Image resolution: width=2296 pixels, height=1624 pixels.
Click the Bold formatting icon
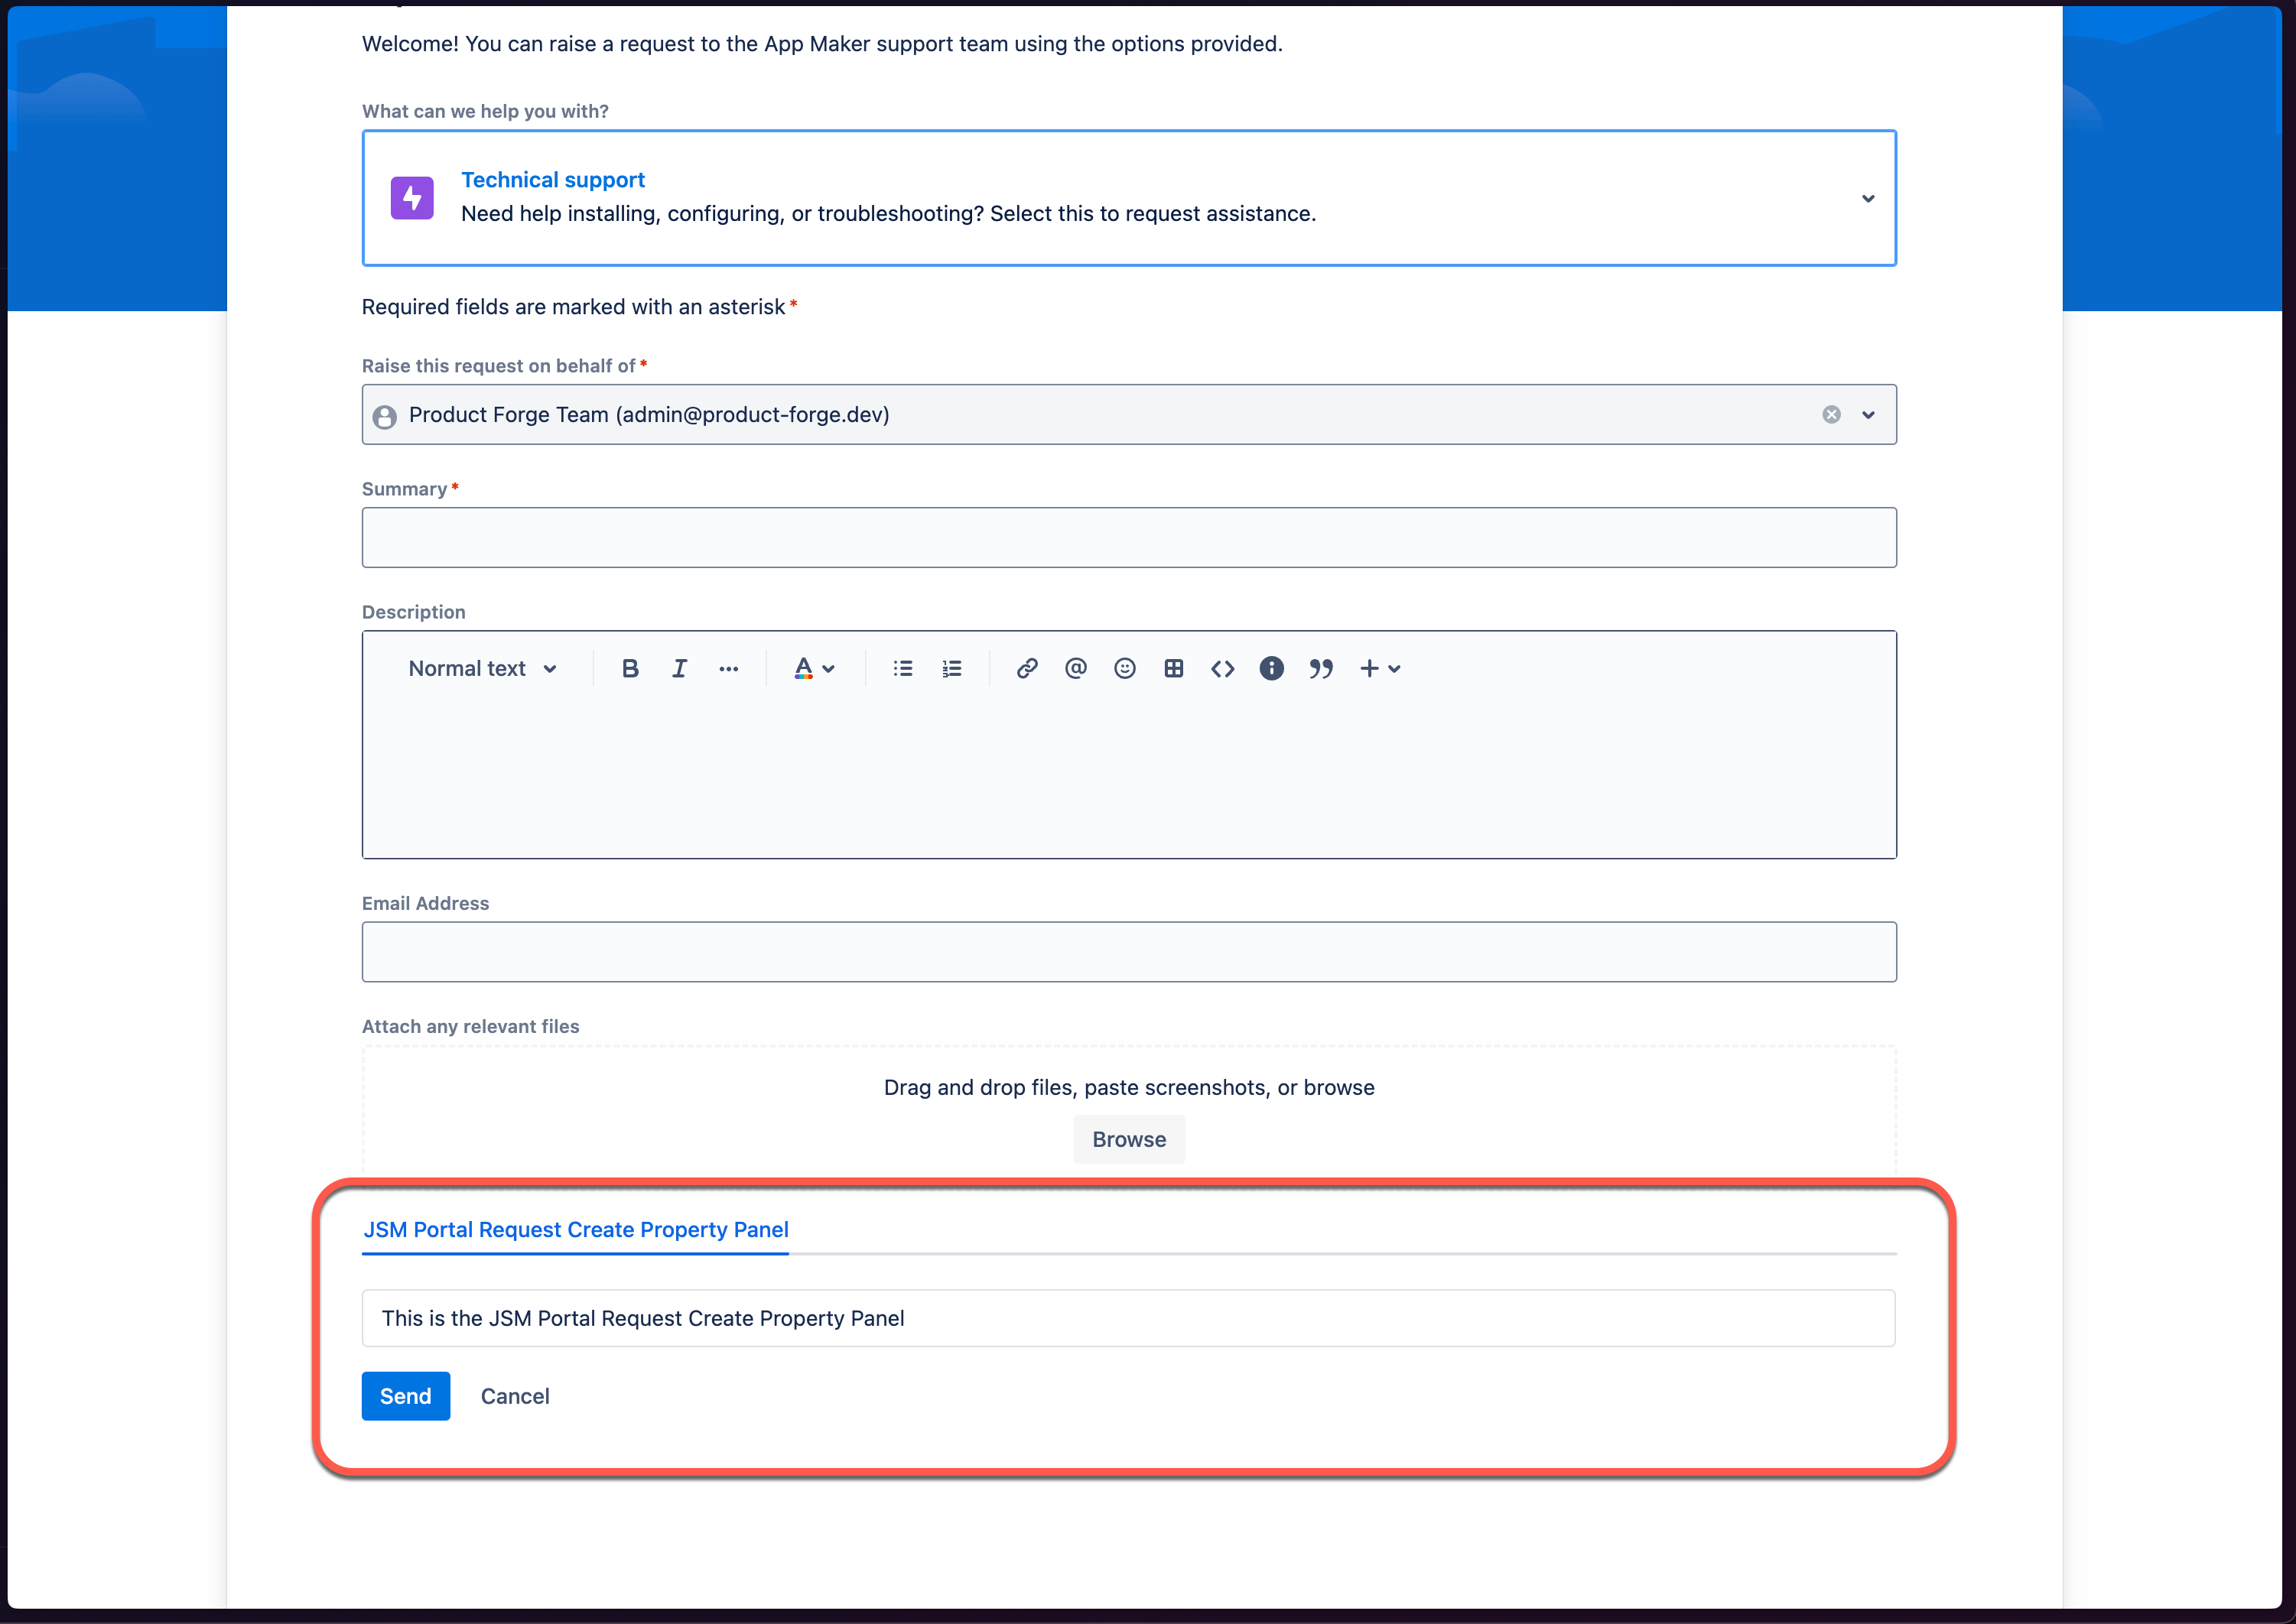pyautogui.click(x=630, y=669)
